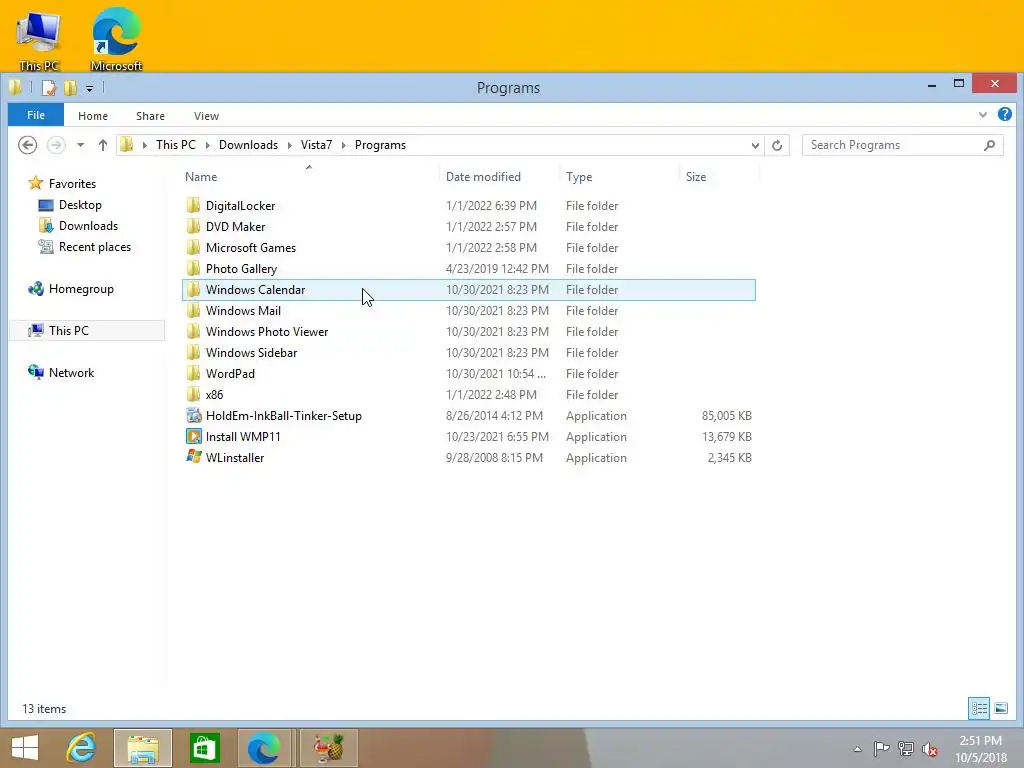Click This PC in the address bar

click(176, 145)
